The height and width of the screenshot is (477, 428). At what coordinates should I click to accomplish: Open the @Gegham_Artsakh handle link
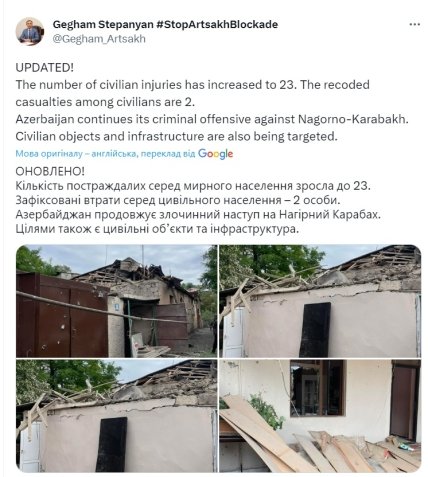point(99,39)
